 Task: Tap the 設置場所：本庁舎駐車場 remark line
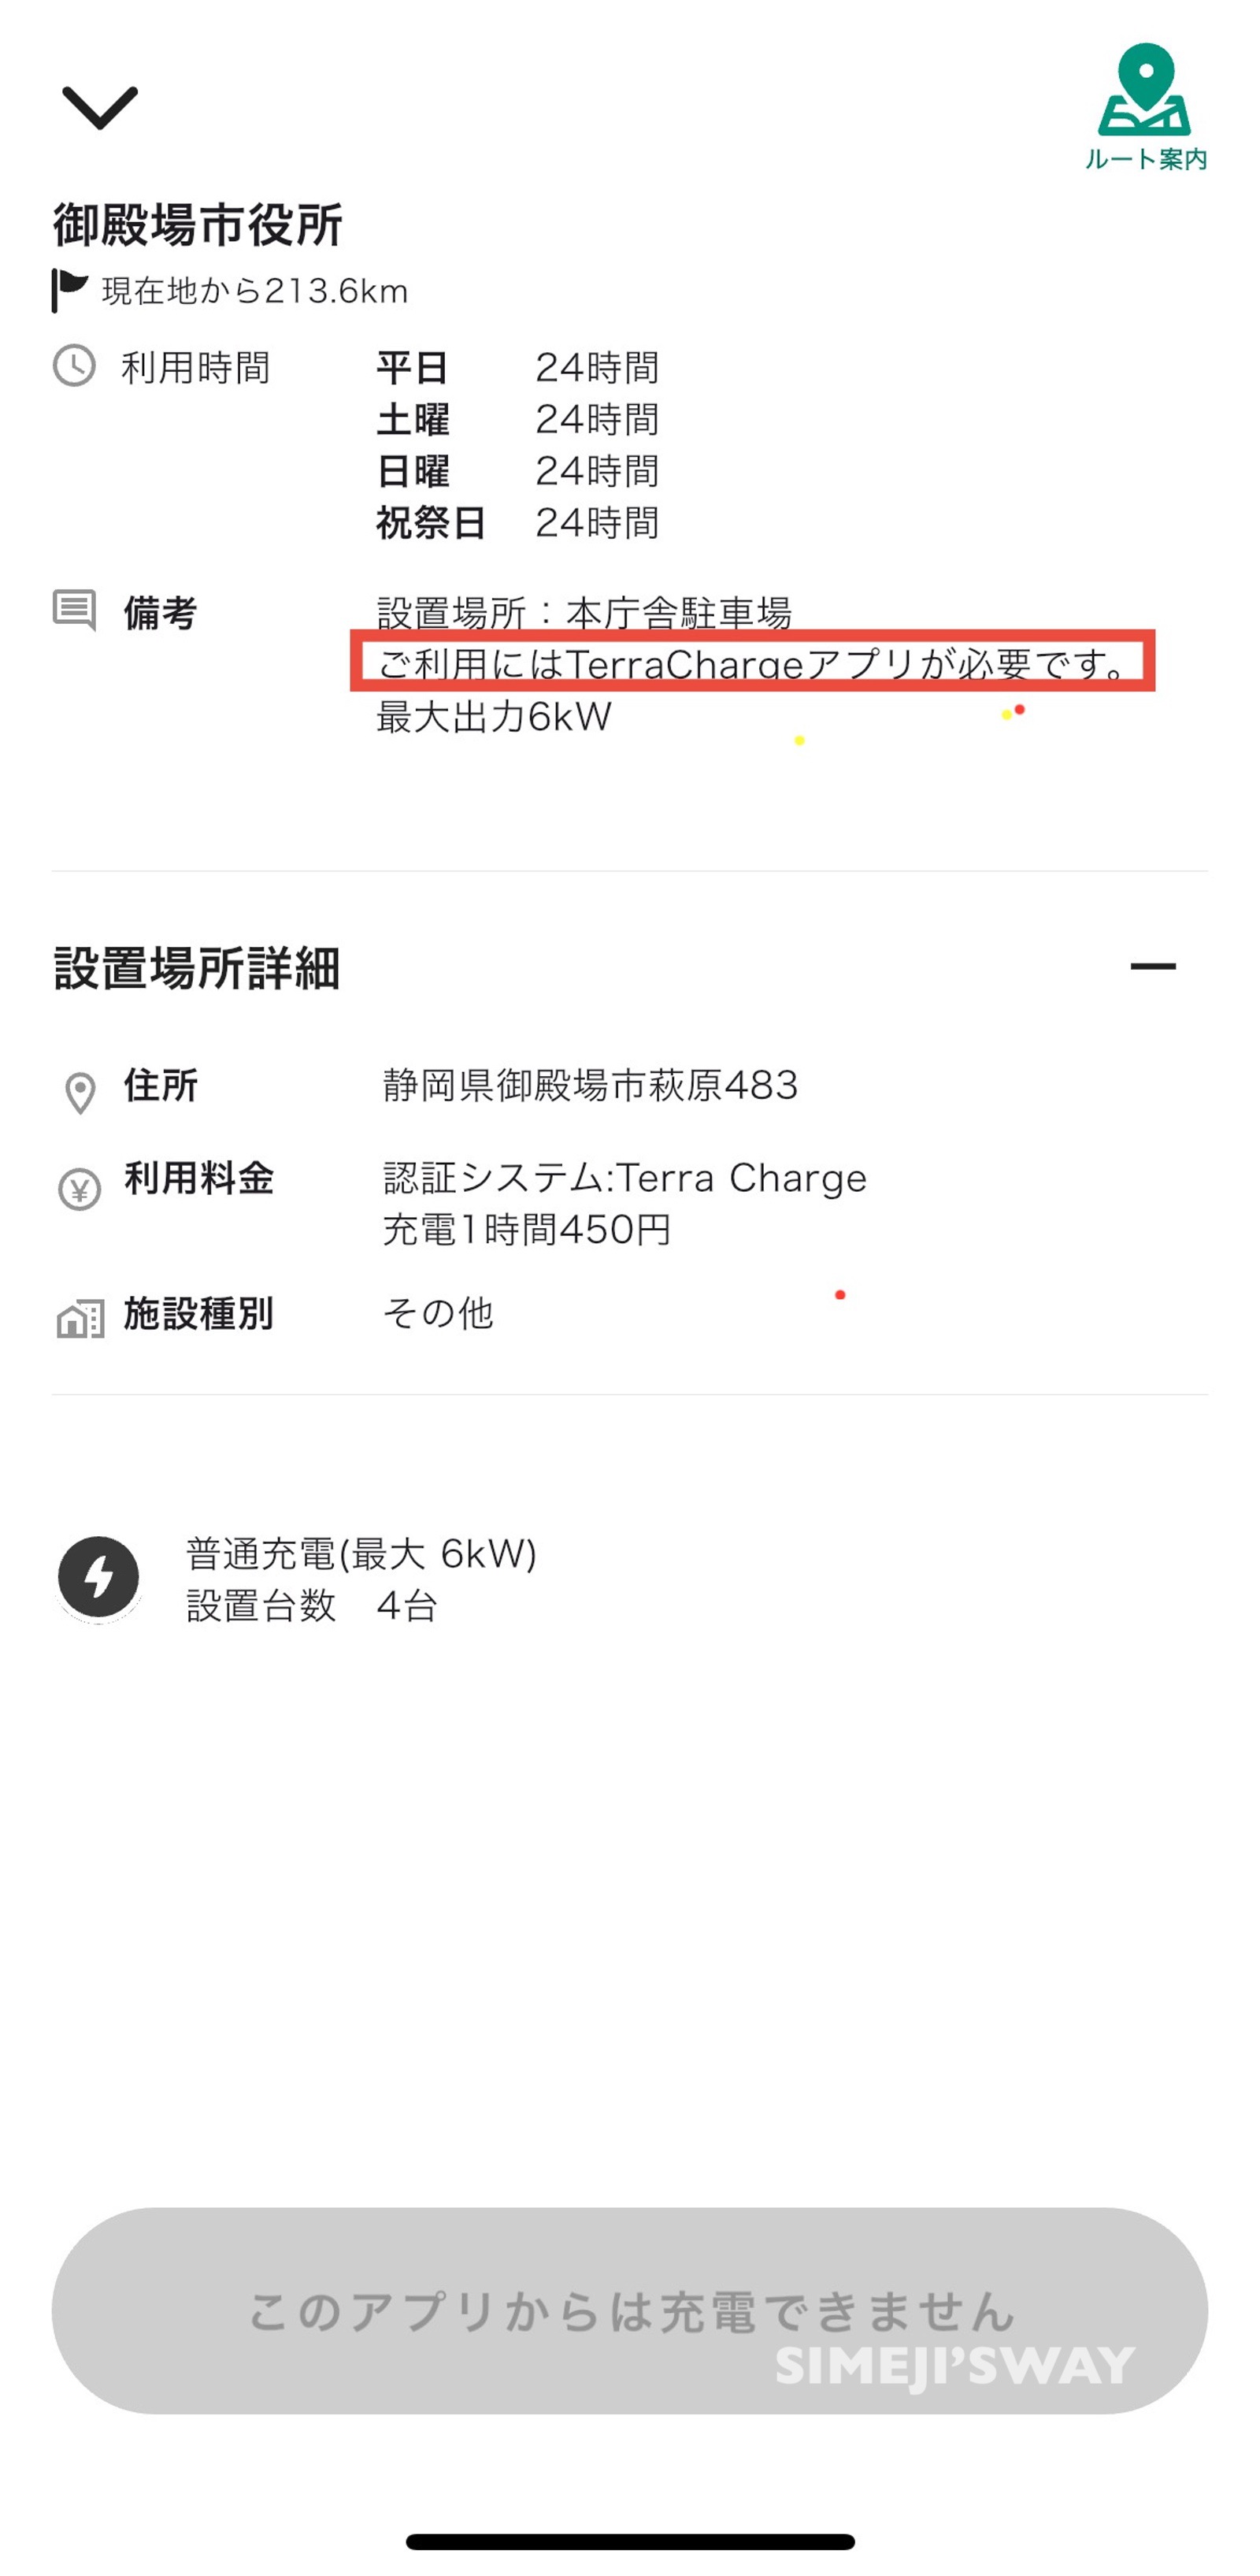[584, 612]
